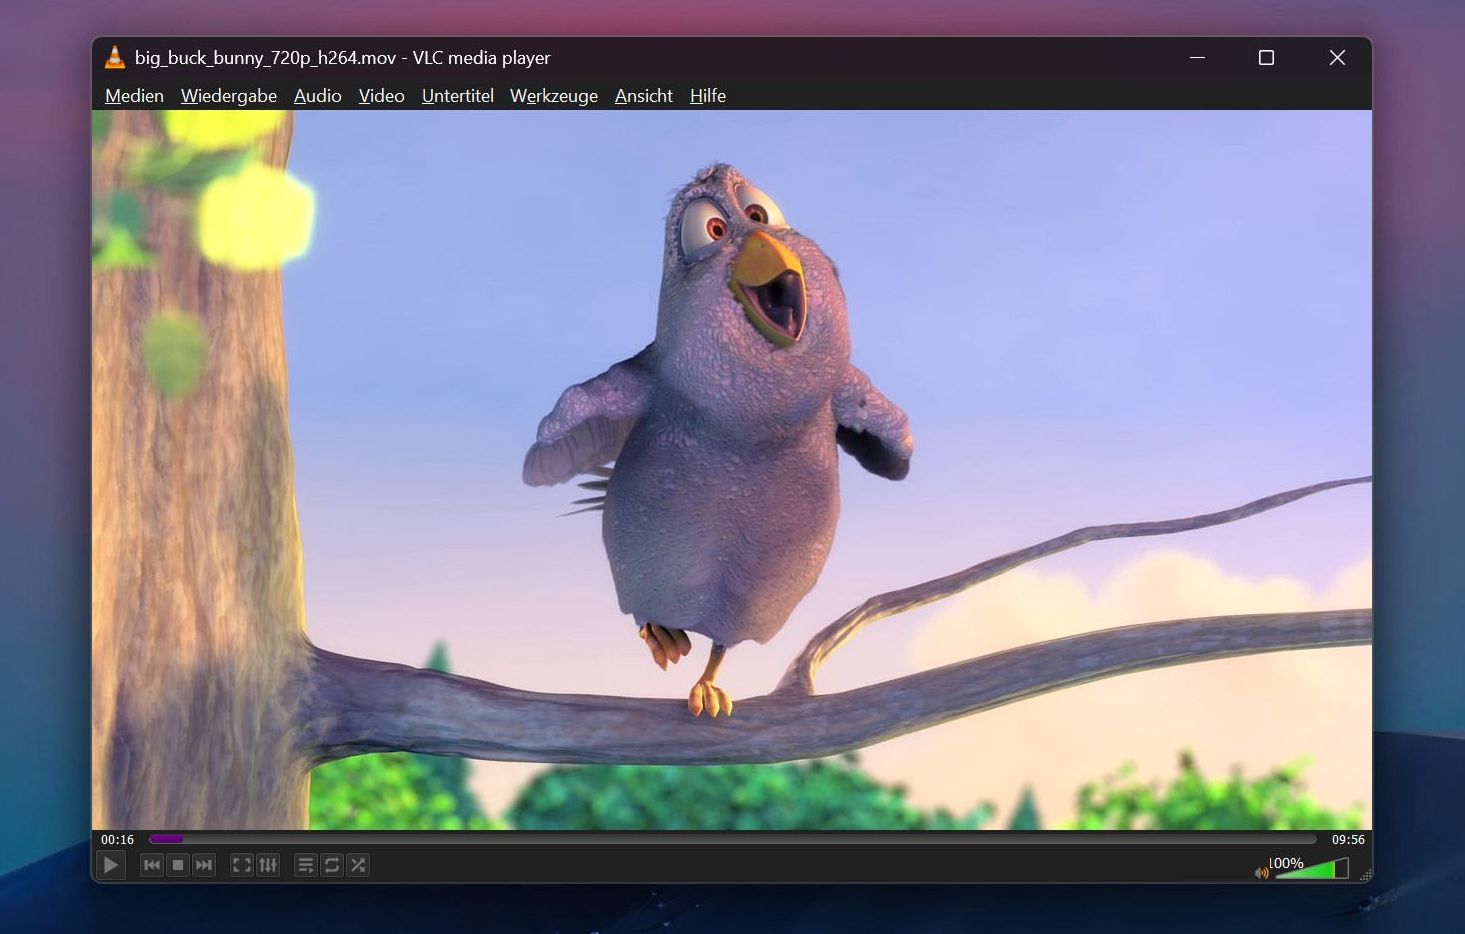Click the previous track icon
The image size is (1465, 934).
pos(151,865)
